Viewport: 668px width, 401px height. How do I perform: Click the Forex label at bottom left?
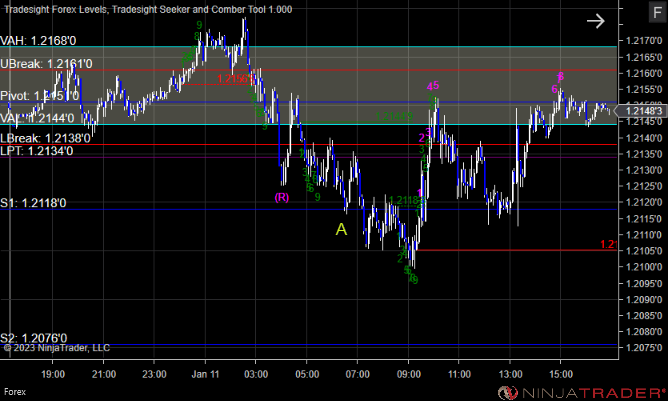pos(15,392)
